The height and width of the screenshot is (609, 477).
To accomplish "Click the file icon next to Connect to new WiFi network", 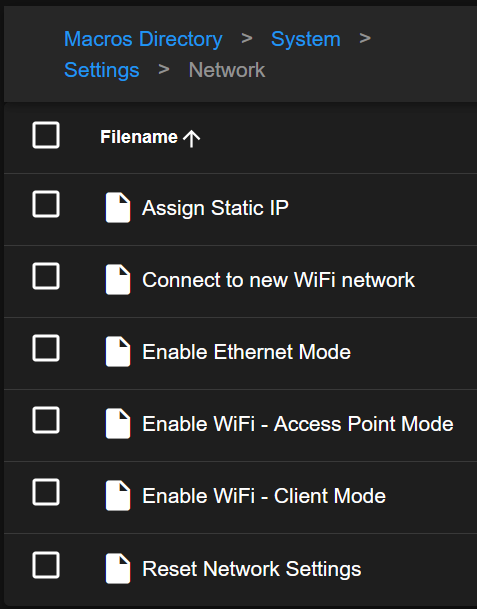I will click(118, 280).
